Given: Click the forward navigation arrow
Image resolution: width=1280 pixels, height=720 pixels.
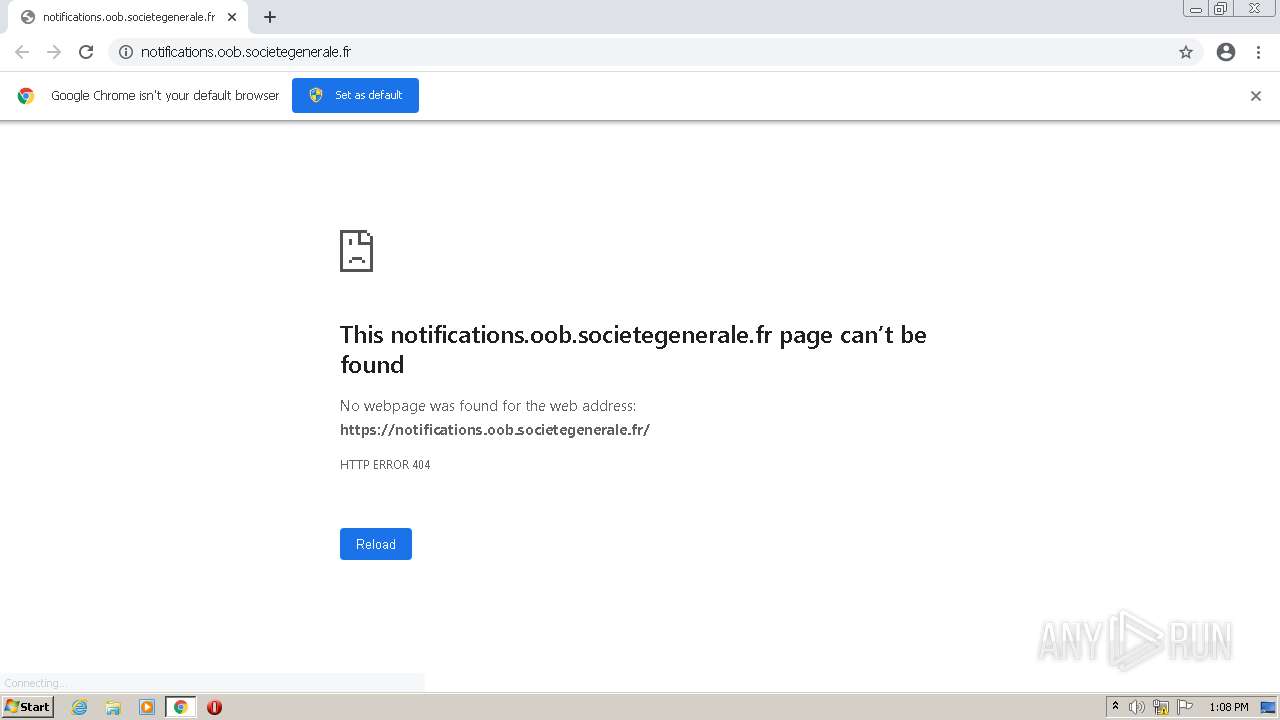Looking at the screenshot, I should coord(54,52).
